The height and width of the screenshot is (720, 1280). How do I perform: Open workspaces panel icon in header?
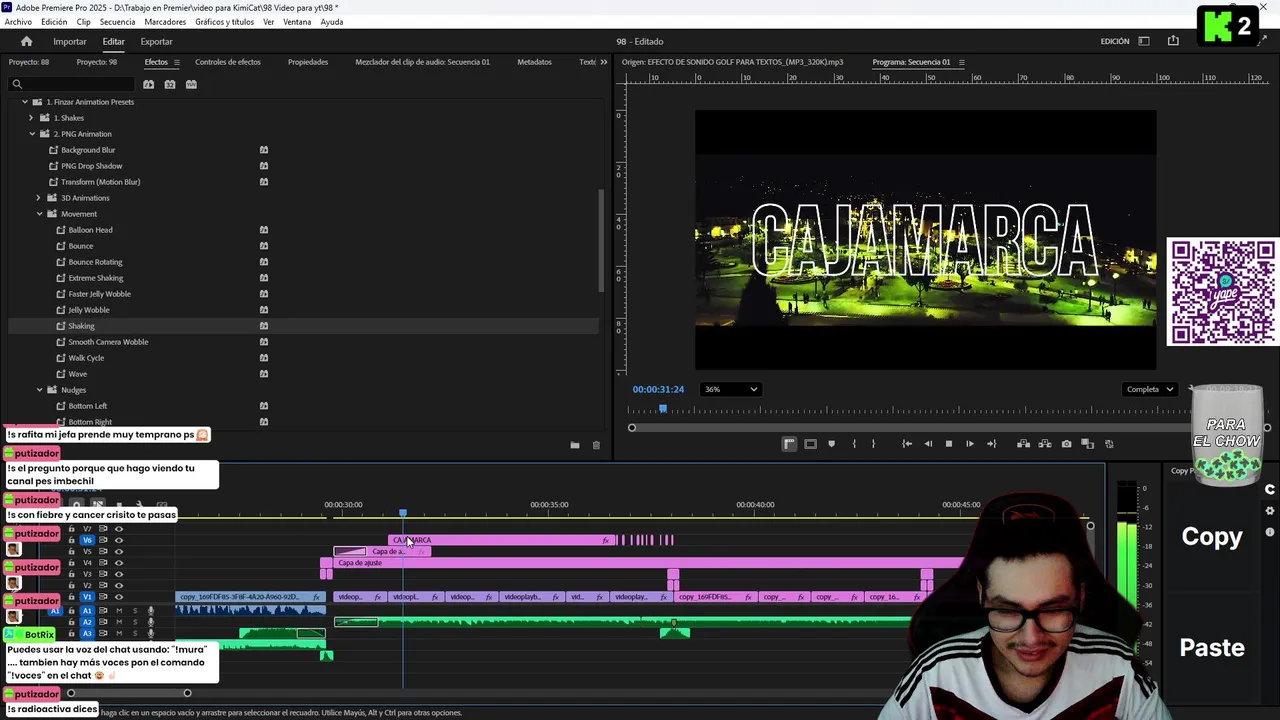click(x=1144, y=41)
